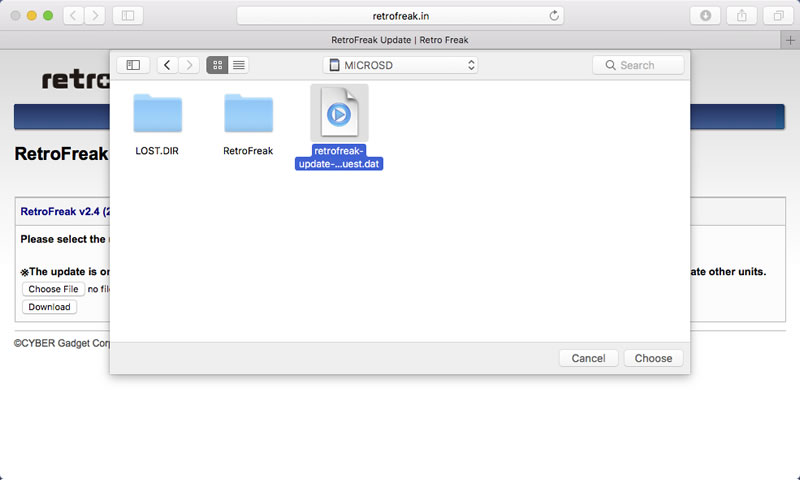Switch file dialog to list view
The width and height of the screenshot is (800, 480).
pyautogui.click(x=239, y=65)
